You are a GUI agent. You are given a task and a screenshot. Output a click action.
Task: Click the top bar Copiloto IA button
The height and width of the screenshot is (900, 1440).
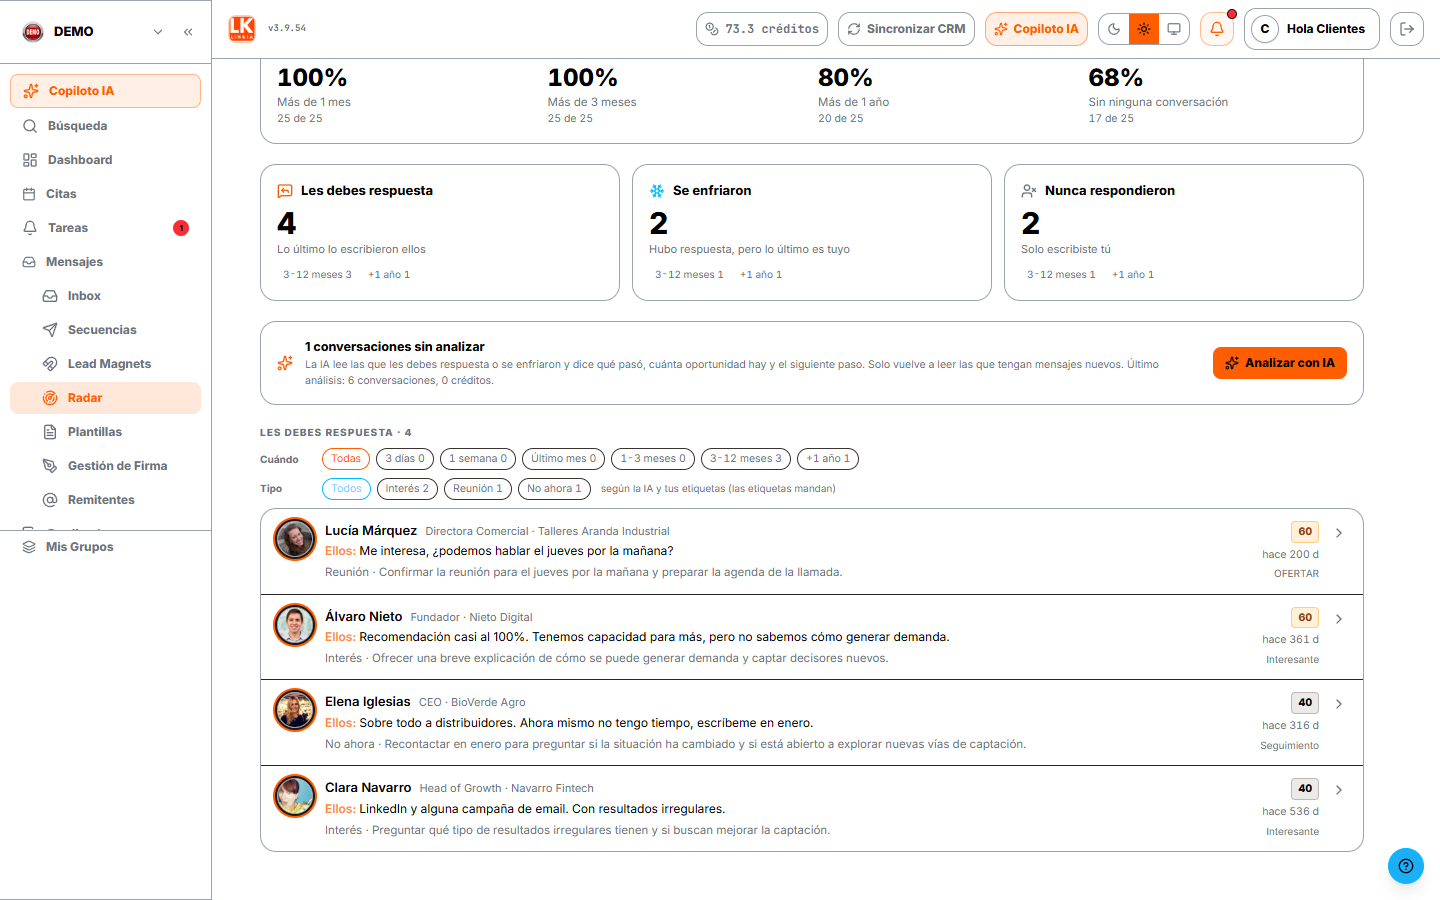point(1036,29)
